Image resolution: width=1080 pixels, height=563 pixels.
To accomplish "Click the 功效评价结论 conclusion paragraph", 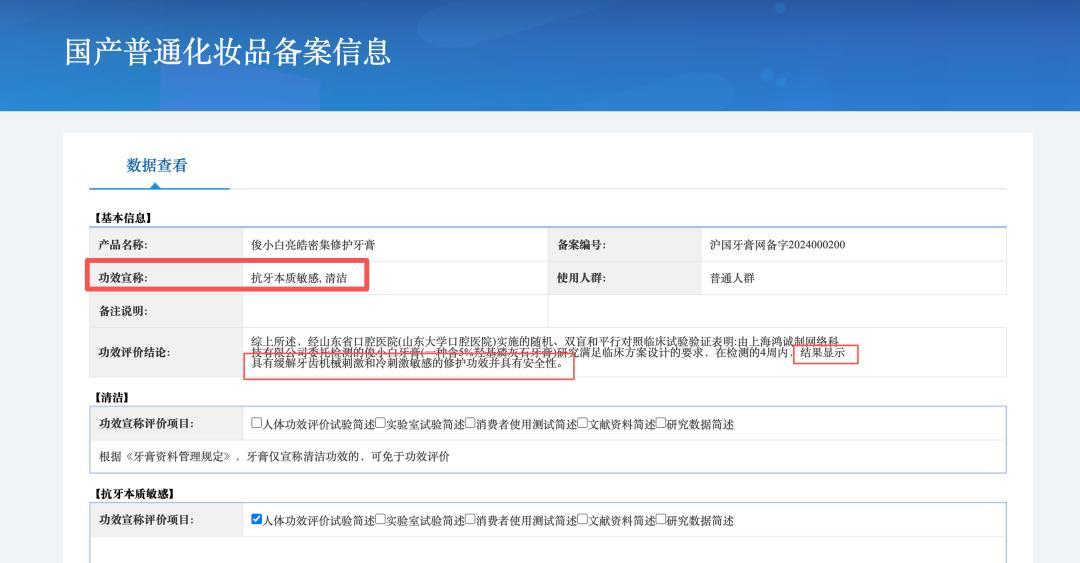I will [x=545, y=352].
